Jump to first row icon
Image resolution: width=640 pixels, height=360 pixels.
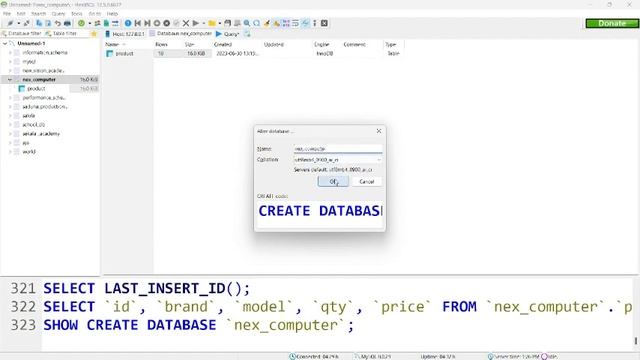pos(138,23)
